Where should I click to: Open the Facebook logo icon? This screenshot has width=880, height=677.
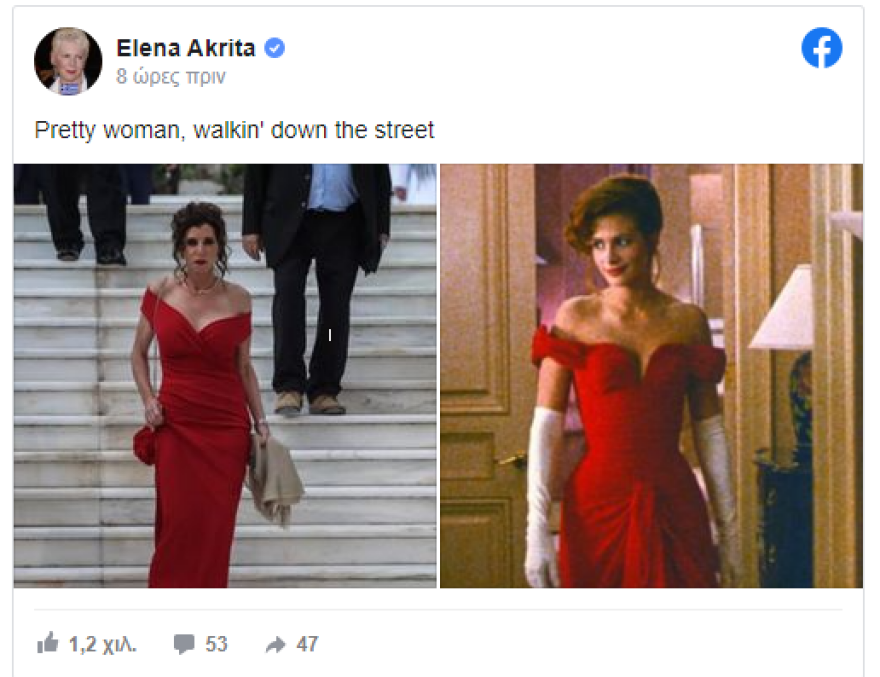[821, 48]
